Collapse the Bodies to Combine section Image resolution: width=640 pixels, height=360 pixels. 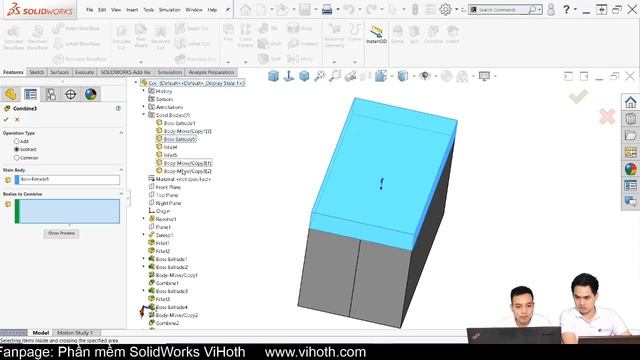(x=121, y=194)
